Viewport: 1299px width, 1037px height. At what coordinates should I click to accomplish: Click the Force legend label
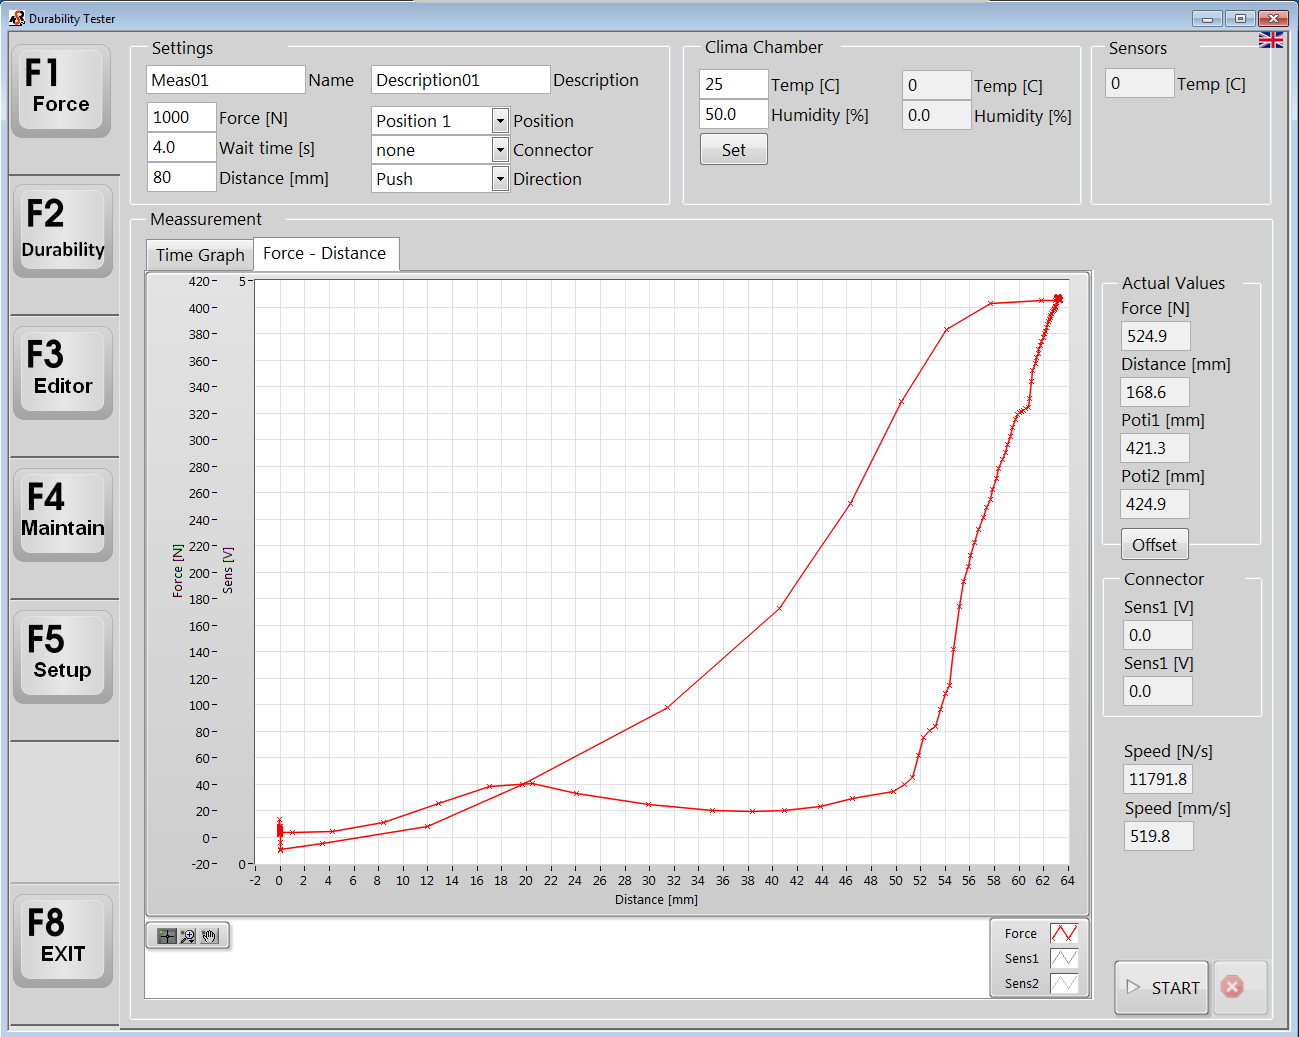pyautogui.click(x=1020, y=933)
